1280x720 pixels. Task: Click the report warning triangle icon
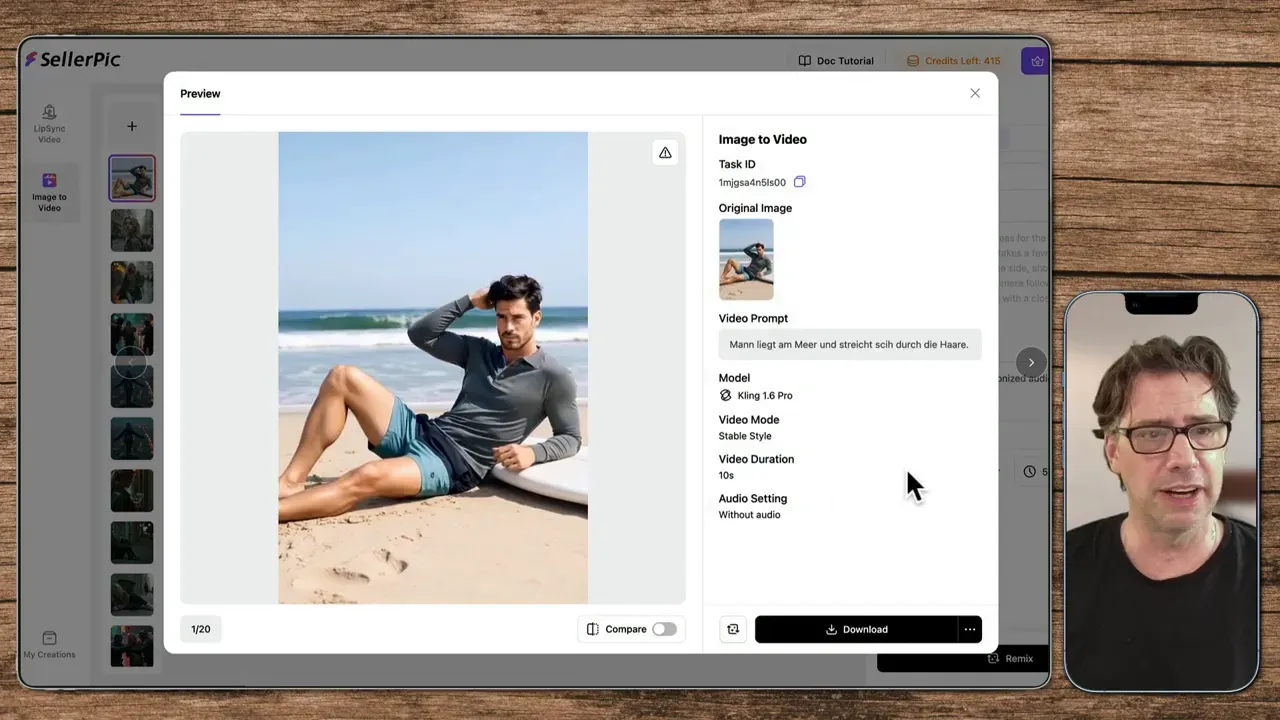pos(665,152)
